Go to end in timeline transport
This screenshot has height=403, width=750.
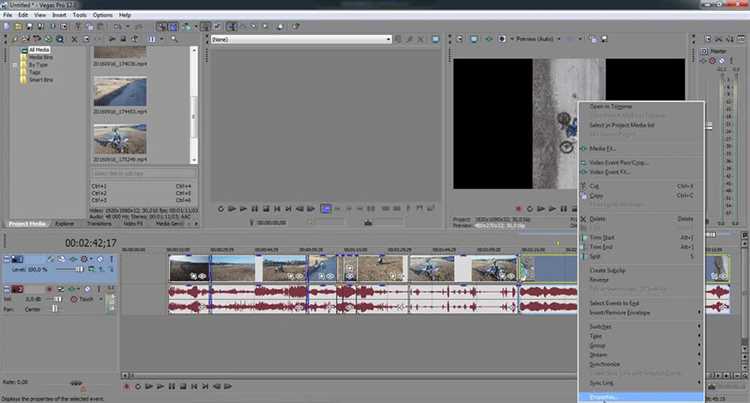205,386
